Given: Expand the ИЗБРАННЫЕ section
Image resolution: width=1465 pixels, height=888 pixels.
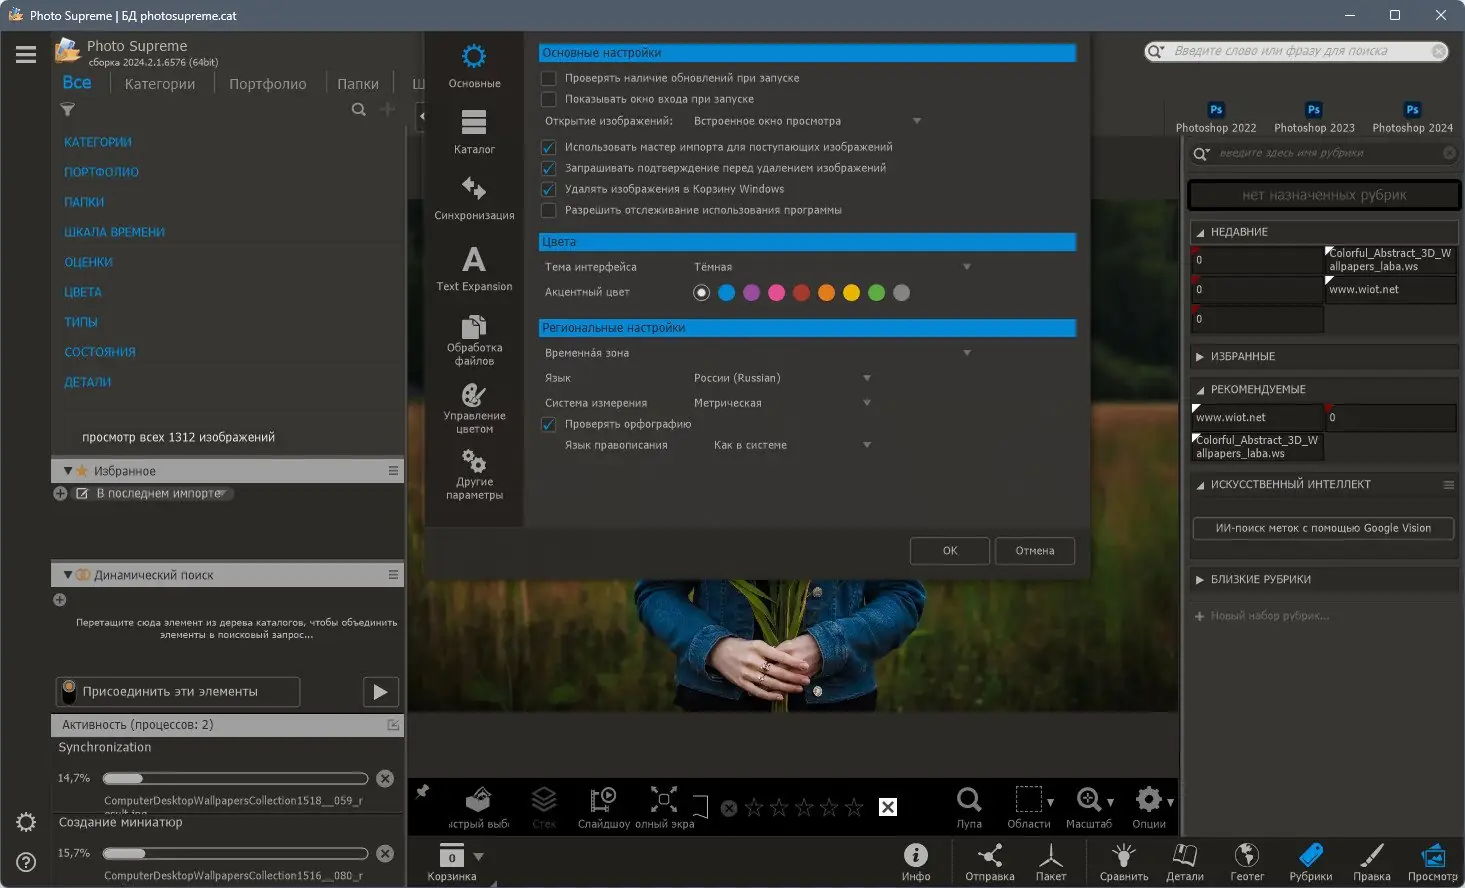Looking at the screenshot, I should click(x=1242, y=357).
